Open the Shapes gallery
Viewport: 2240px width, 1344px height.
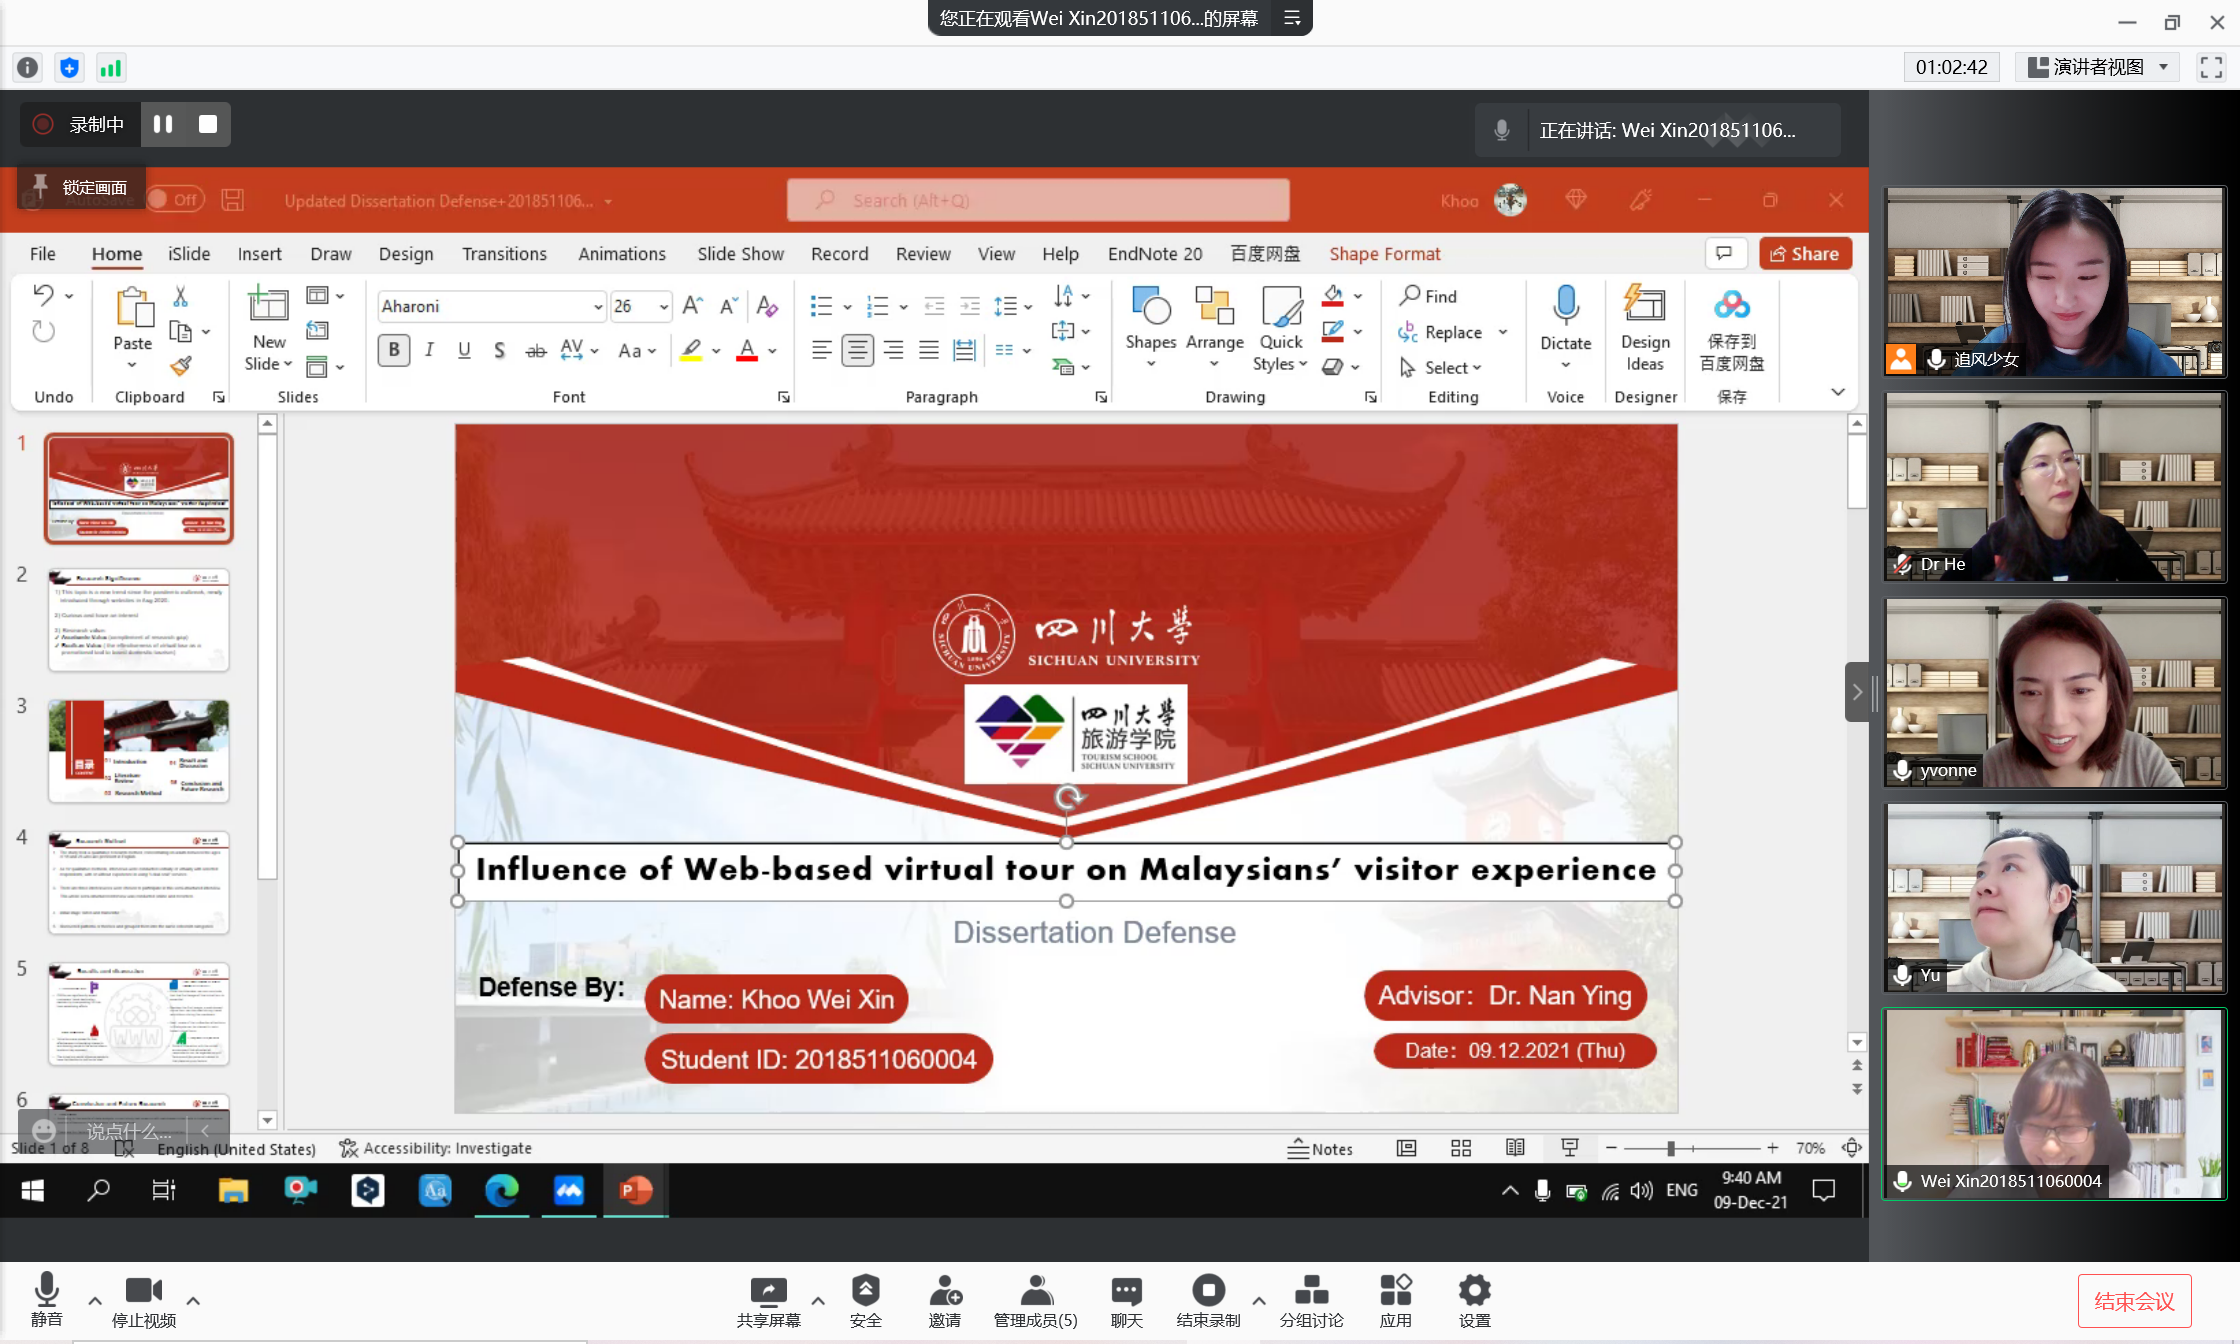tap(1150, 318)
